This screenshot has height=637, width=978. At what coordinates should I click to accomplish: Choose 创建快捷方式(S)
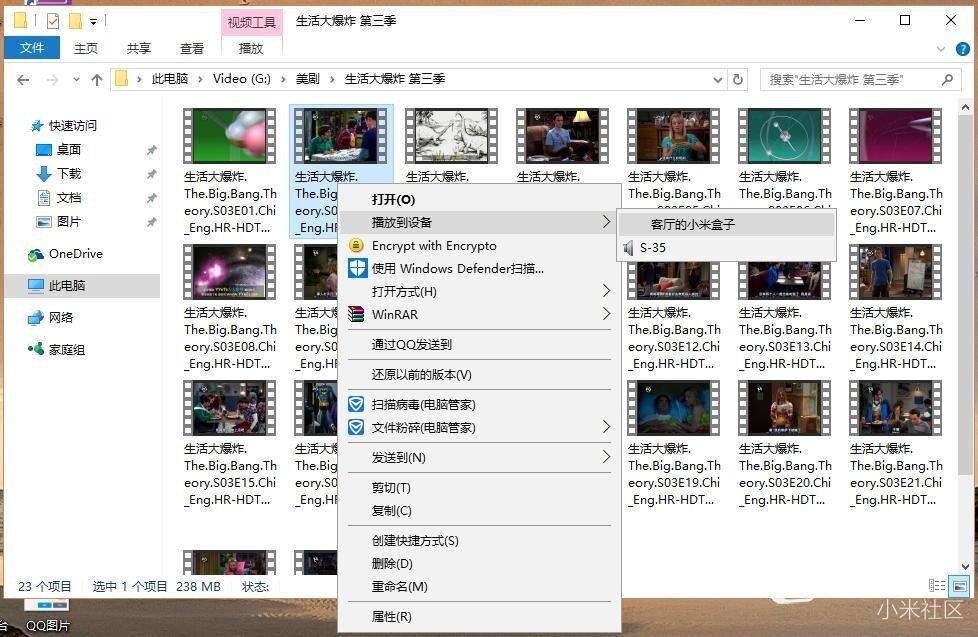pos(479,540)
